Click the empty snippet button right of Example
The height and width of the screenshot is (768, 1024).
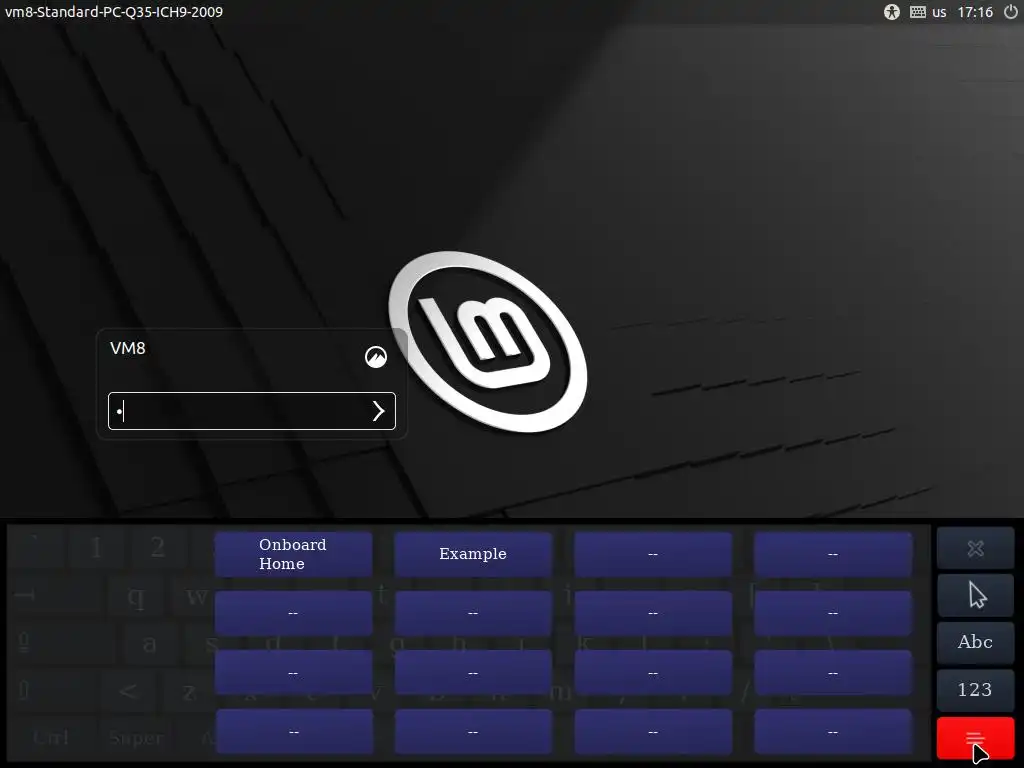click(653, 554)
